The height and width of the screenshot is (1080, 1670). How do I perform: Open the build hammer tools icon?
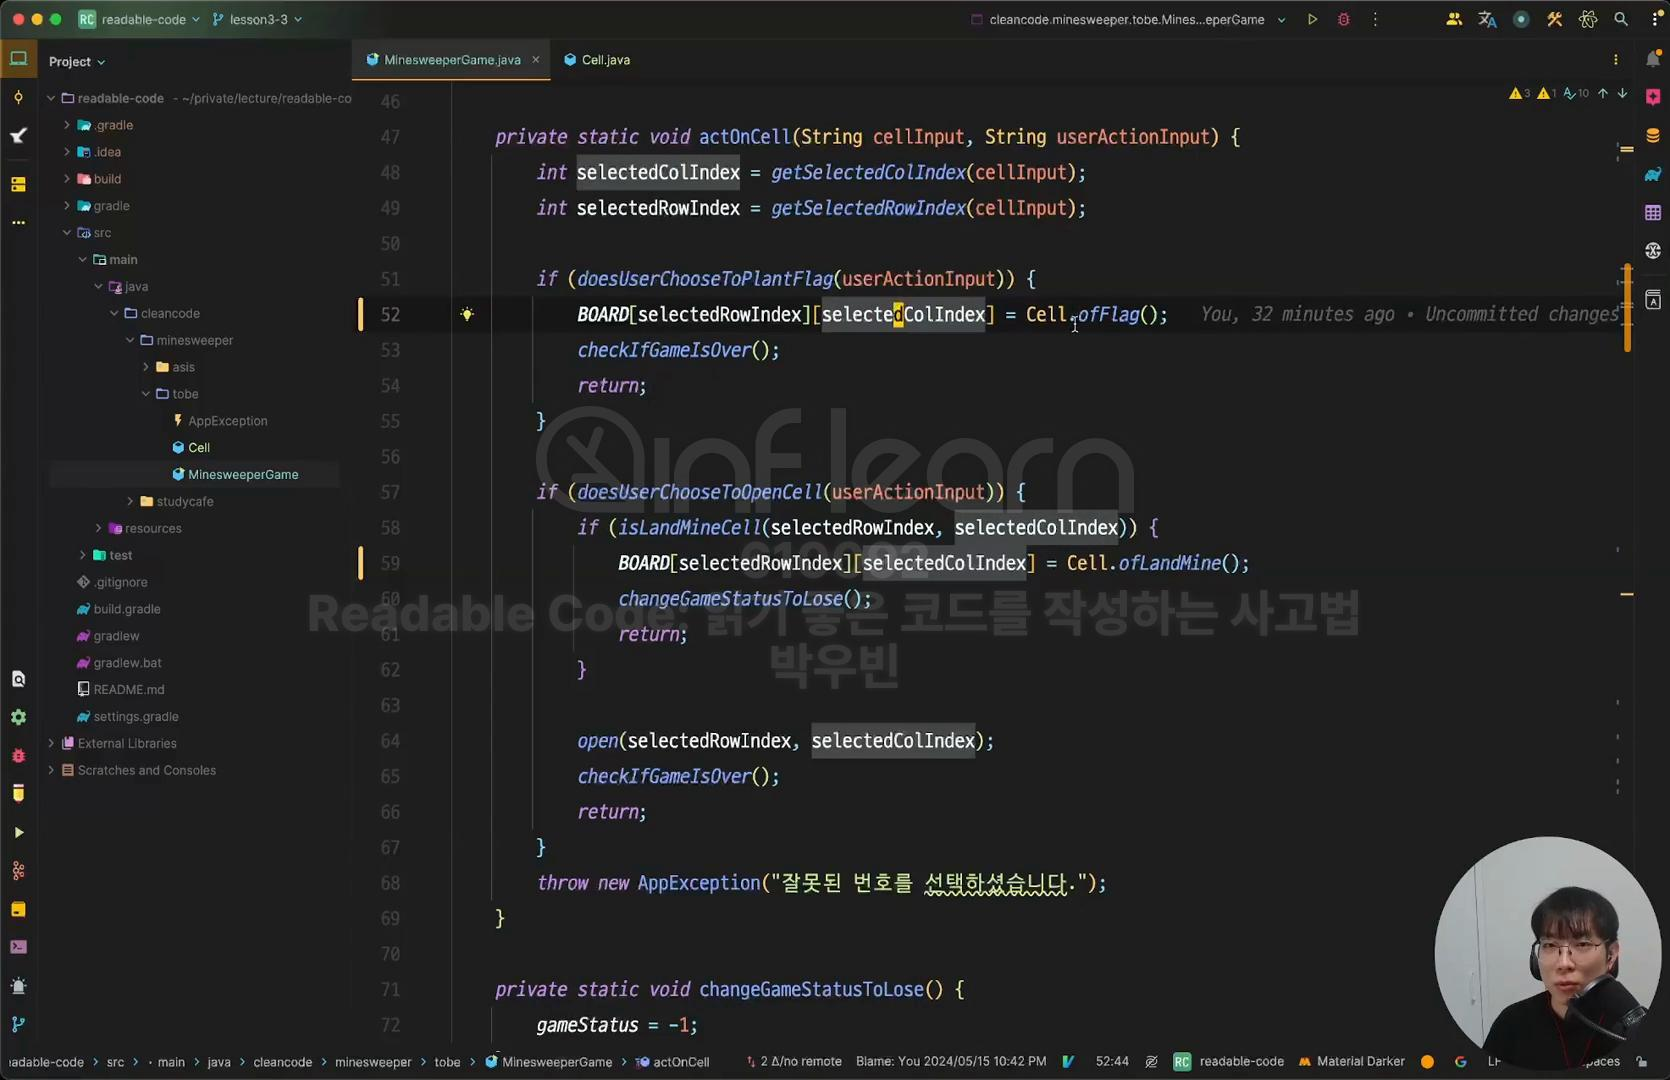pyautogui.click(x=1554, y=19)
